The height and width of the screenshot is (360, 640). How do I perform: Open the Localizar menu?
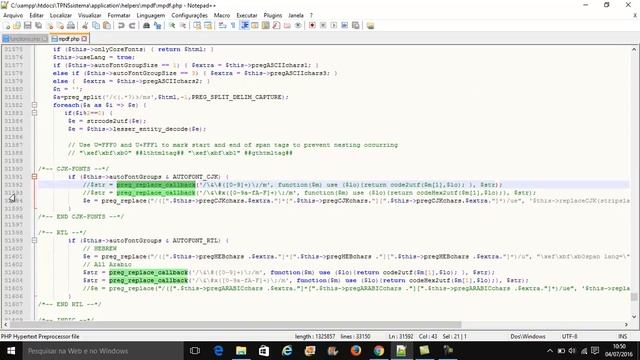(61, 15)
